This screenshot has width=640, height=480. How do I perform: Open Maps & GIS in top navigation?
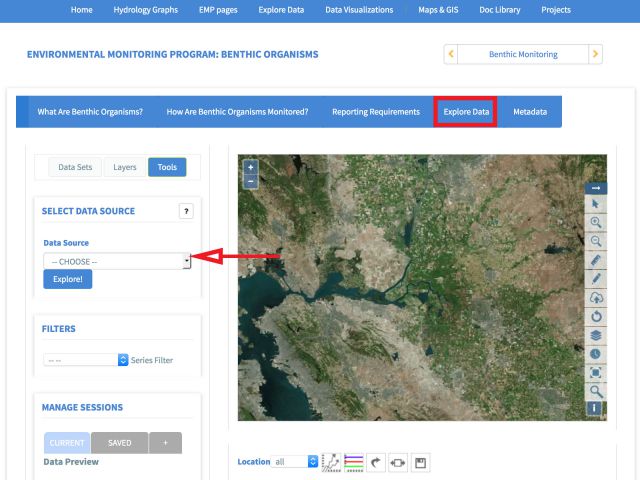(438, 10)
